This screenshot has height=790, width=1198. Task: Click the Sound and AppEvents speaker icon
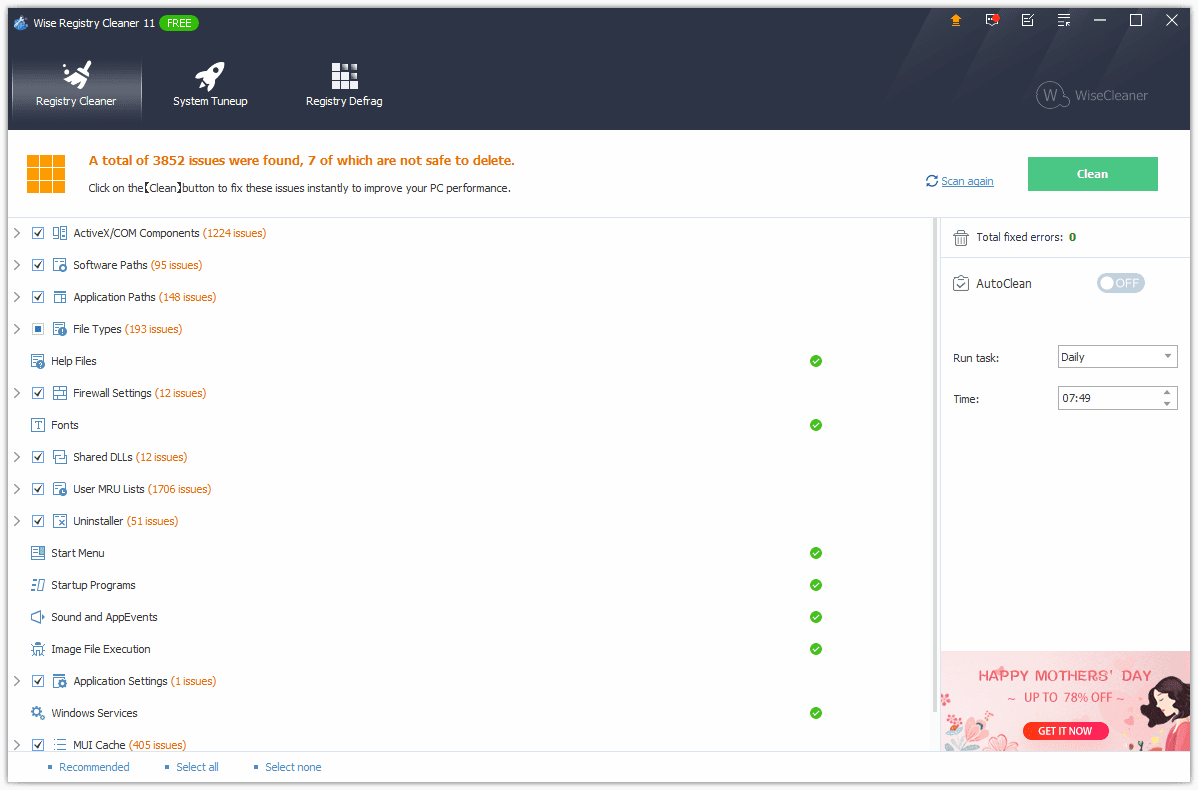pos(38,617)
